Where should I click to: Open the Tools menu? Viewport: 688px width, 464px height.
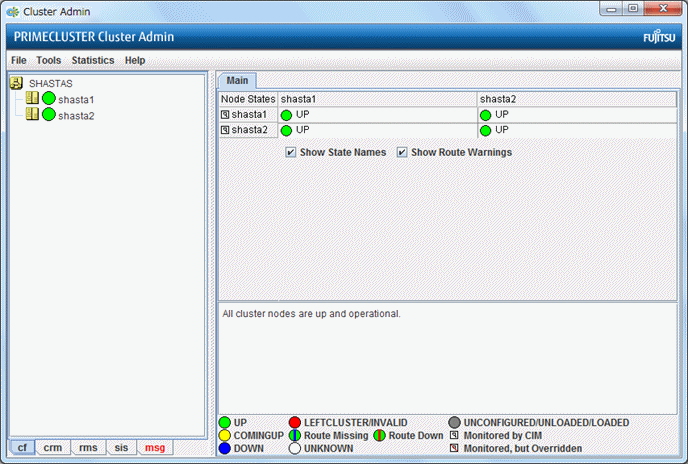click(48, 60)
